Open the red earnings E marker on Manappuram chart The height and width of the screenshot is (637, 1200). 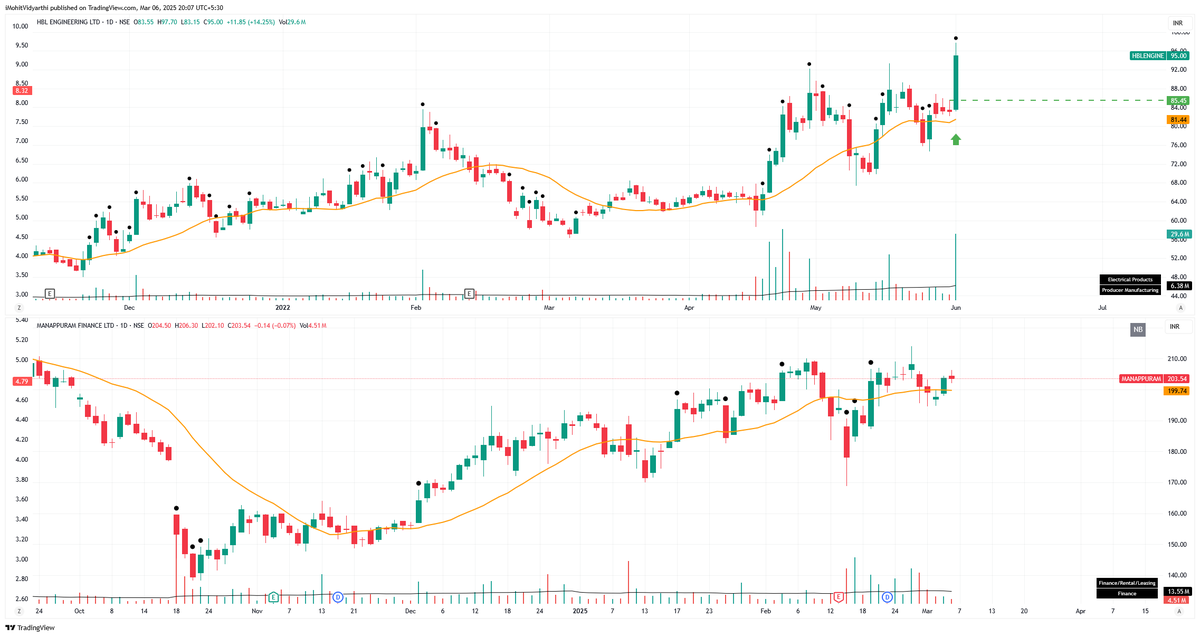point(837,596)
